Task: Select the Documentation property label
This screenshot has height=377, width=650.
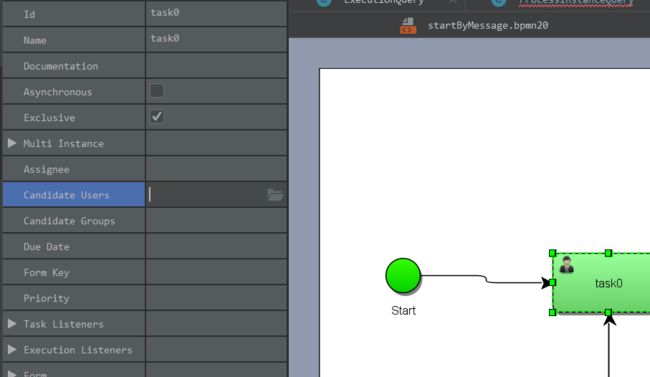Action: tap(61, 66)
